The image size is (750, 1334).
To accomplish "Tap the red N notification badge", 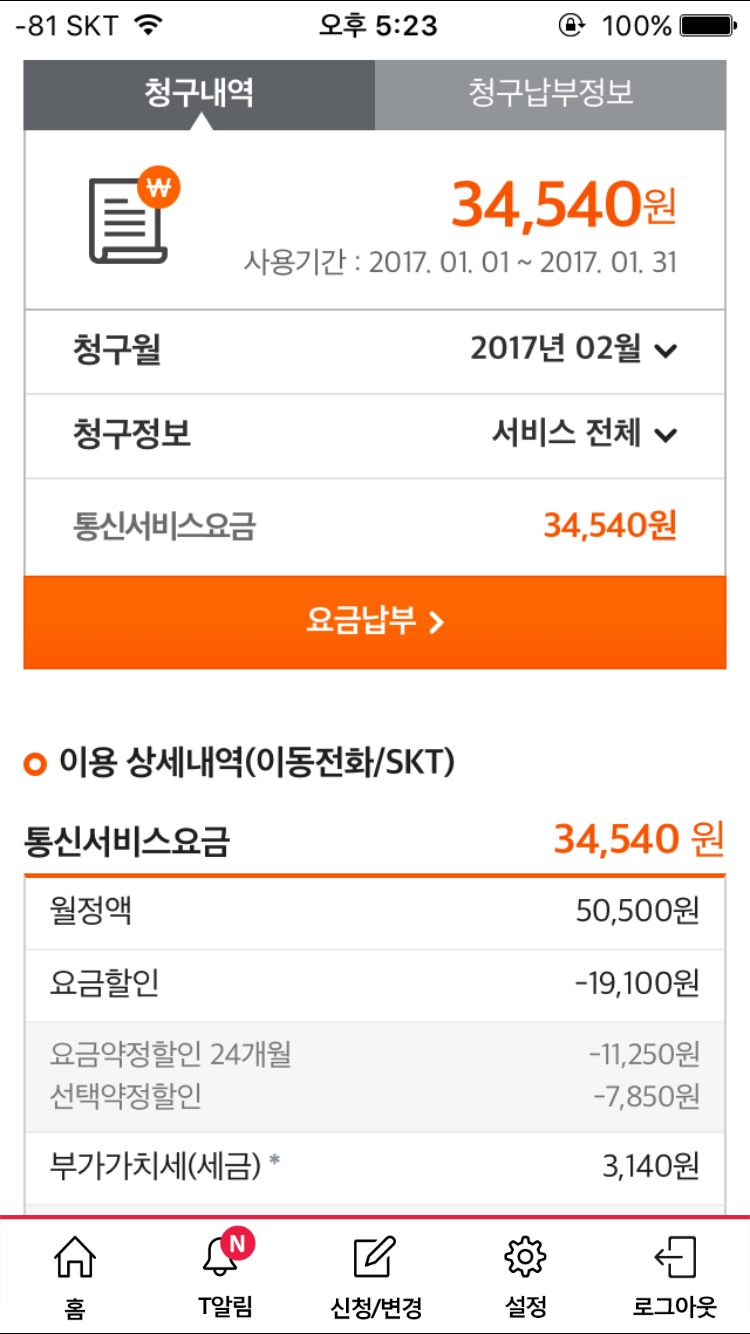I will point(237,1243).
